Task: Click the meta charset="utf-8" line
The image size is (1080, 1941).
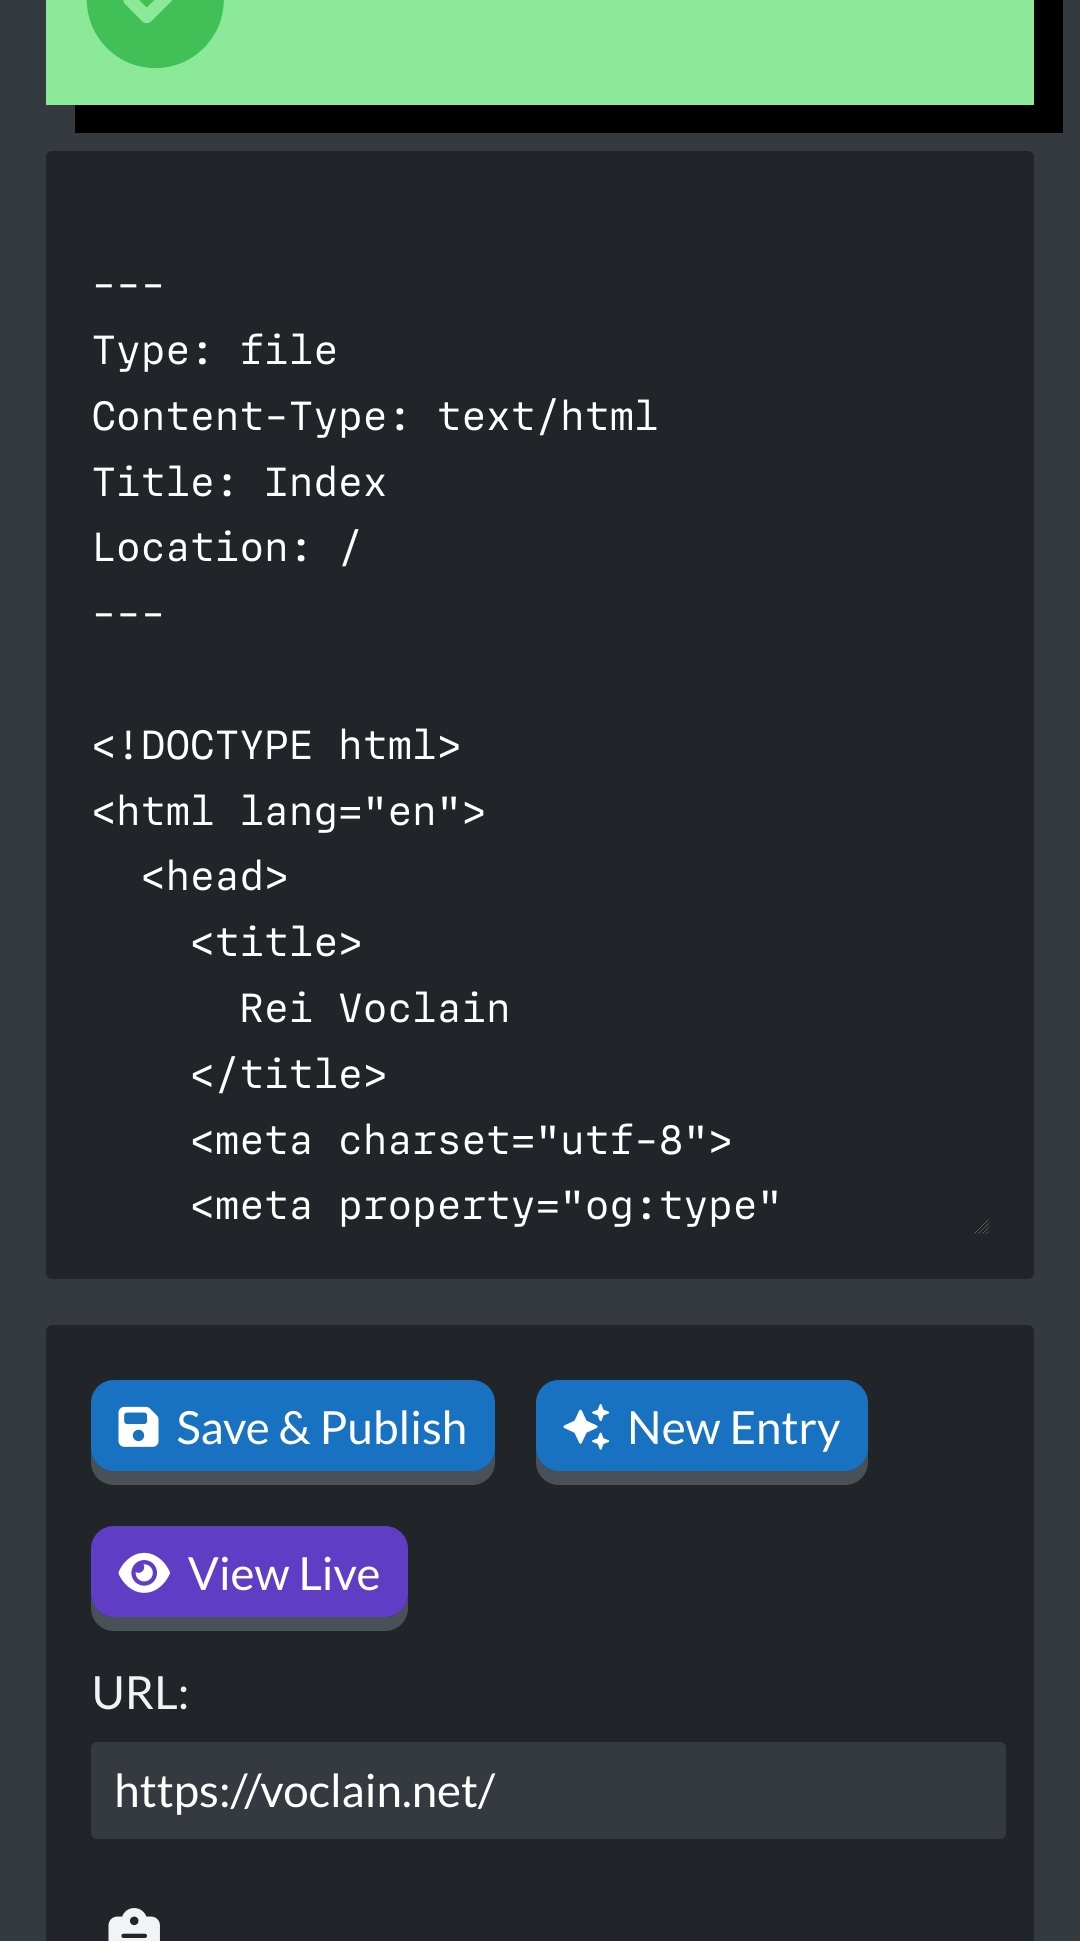Action: pyautogui.click(x=461, y=1140)
